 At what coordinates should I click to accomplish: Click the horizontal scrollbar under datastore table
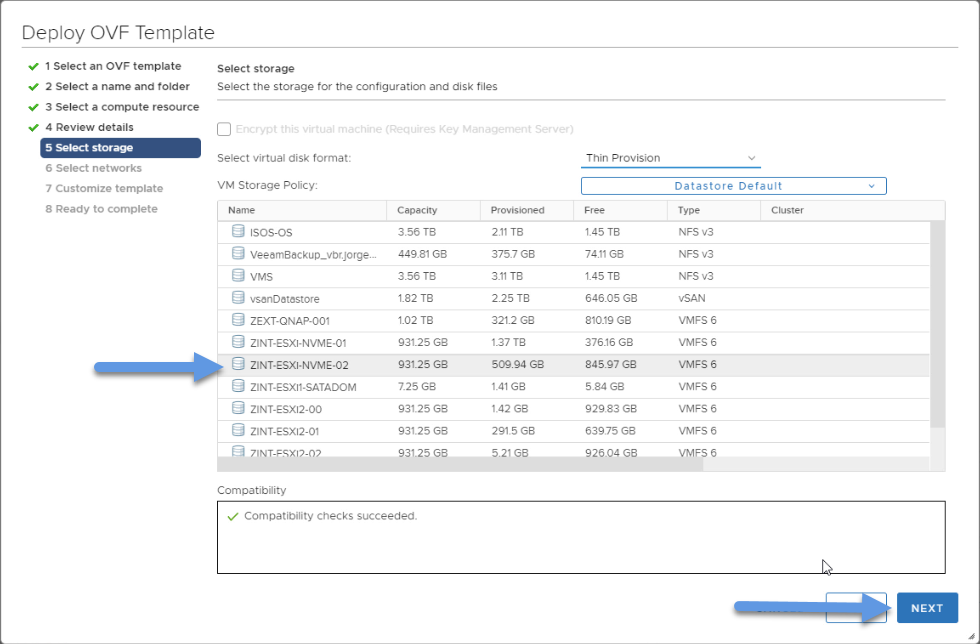tap(460, 465)
